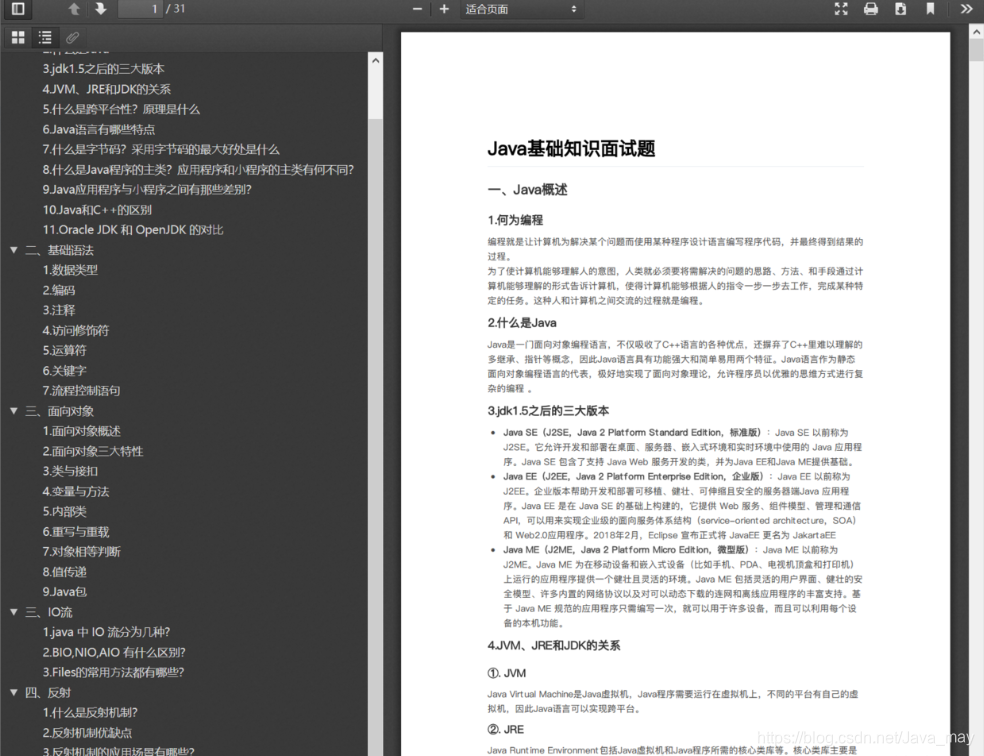Select the 二、基础语法 outline heading
The height and width of the screenshot is (756, 984).
tap(59, 250)
